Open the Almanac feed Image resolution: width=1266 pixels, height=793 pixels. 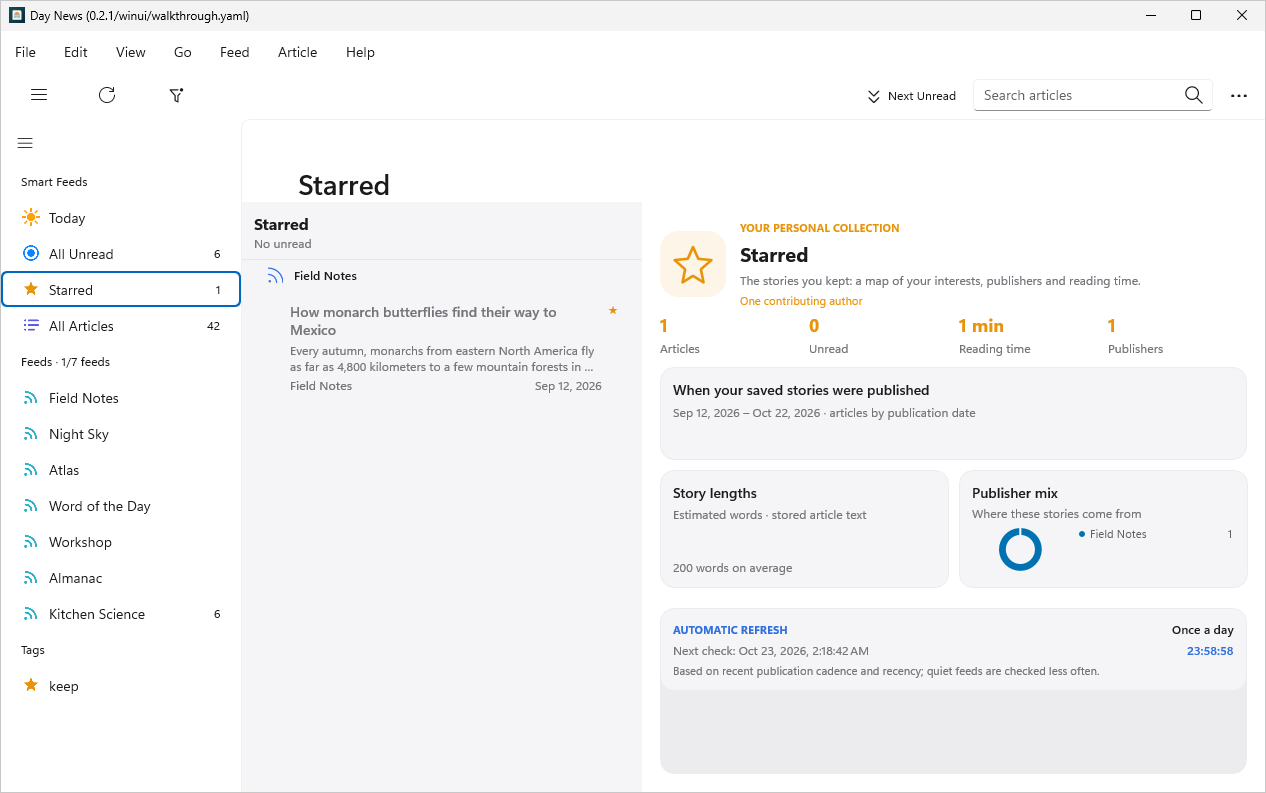(x=121, y=578)
